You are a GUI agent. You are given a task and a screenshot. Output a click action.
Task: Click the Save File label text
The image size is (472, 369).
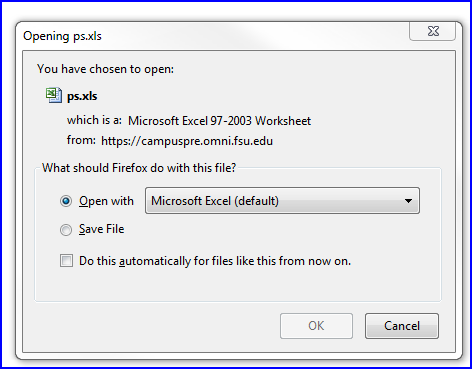102,229
